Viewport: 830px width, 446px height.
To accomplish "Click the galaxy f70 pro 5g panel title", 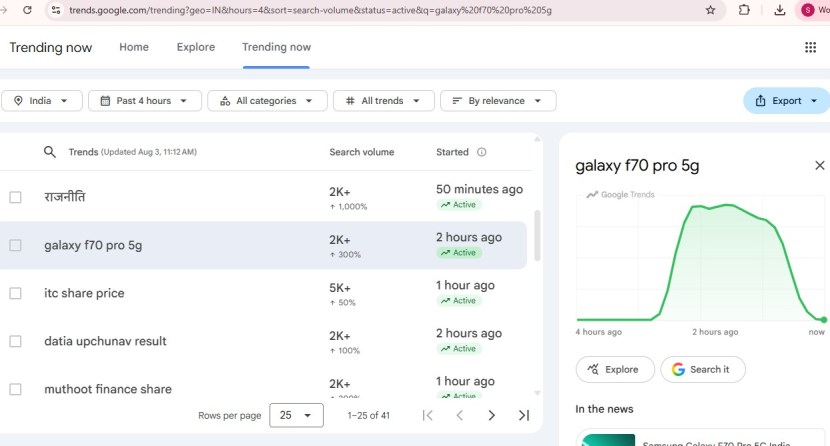I will pos(637,166).
